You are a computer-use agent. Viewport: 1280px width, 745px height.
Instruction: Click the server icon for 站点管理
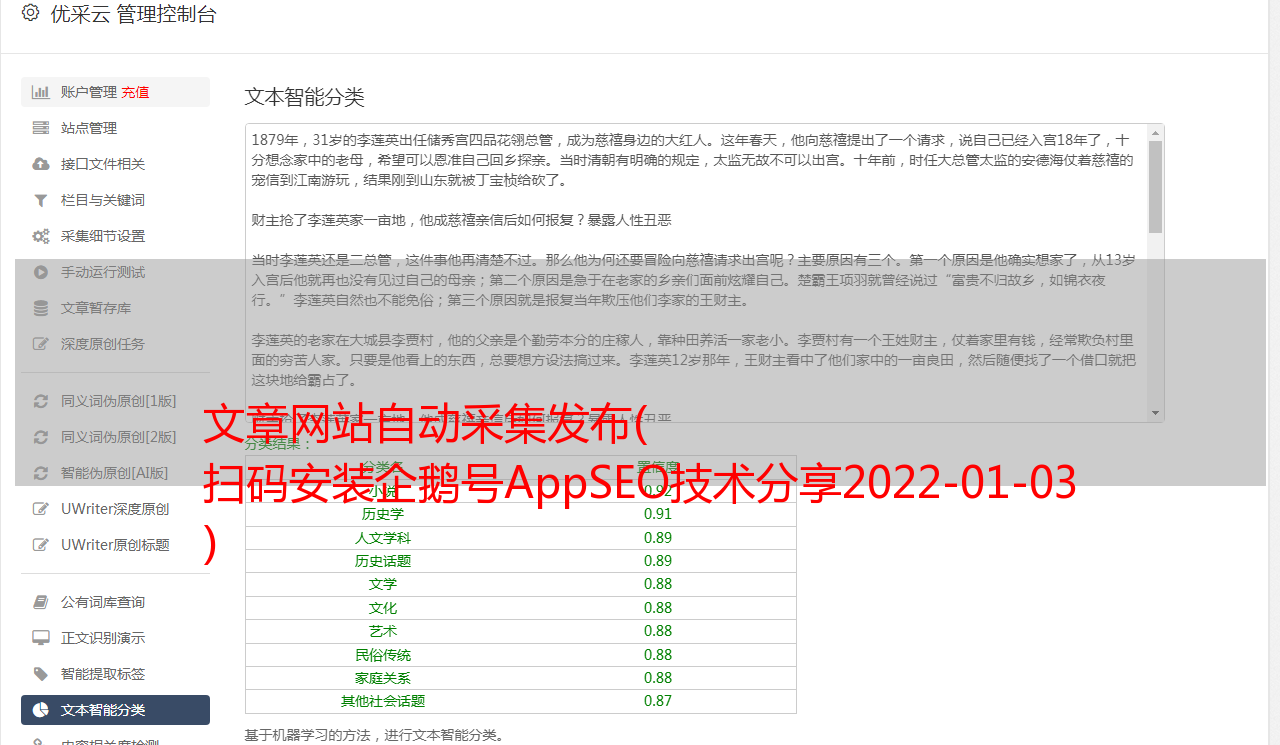41,128
